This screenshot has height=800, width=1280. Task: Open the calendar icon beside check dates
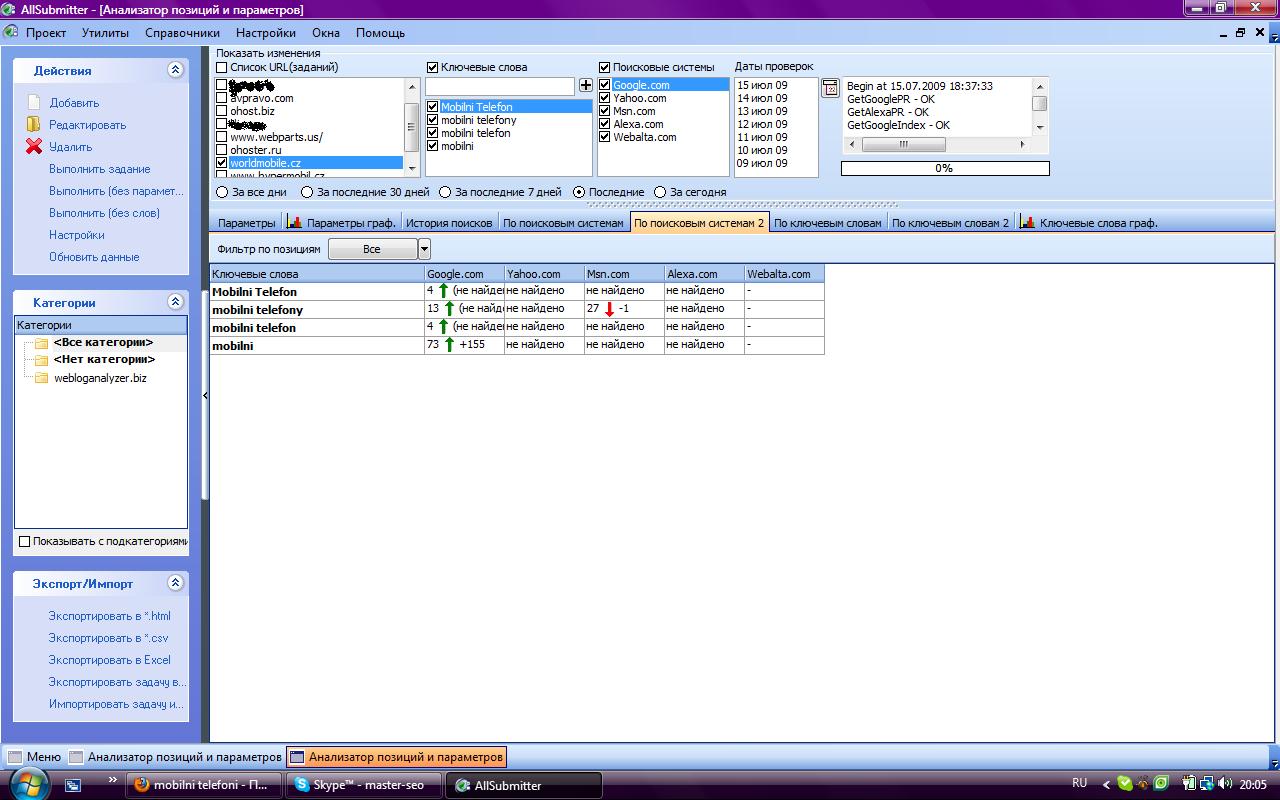[829, 89]
